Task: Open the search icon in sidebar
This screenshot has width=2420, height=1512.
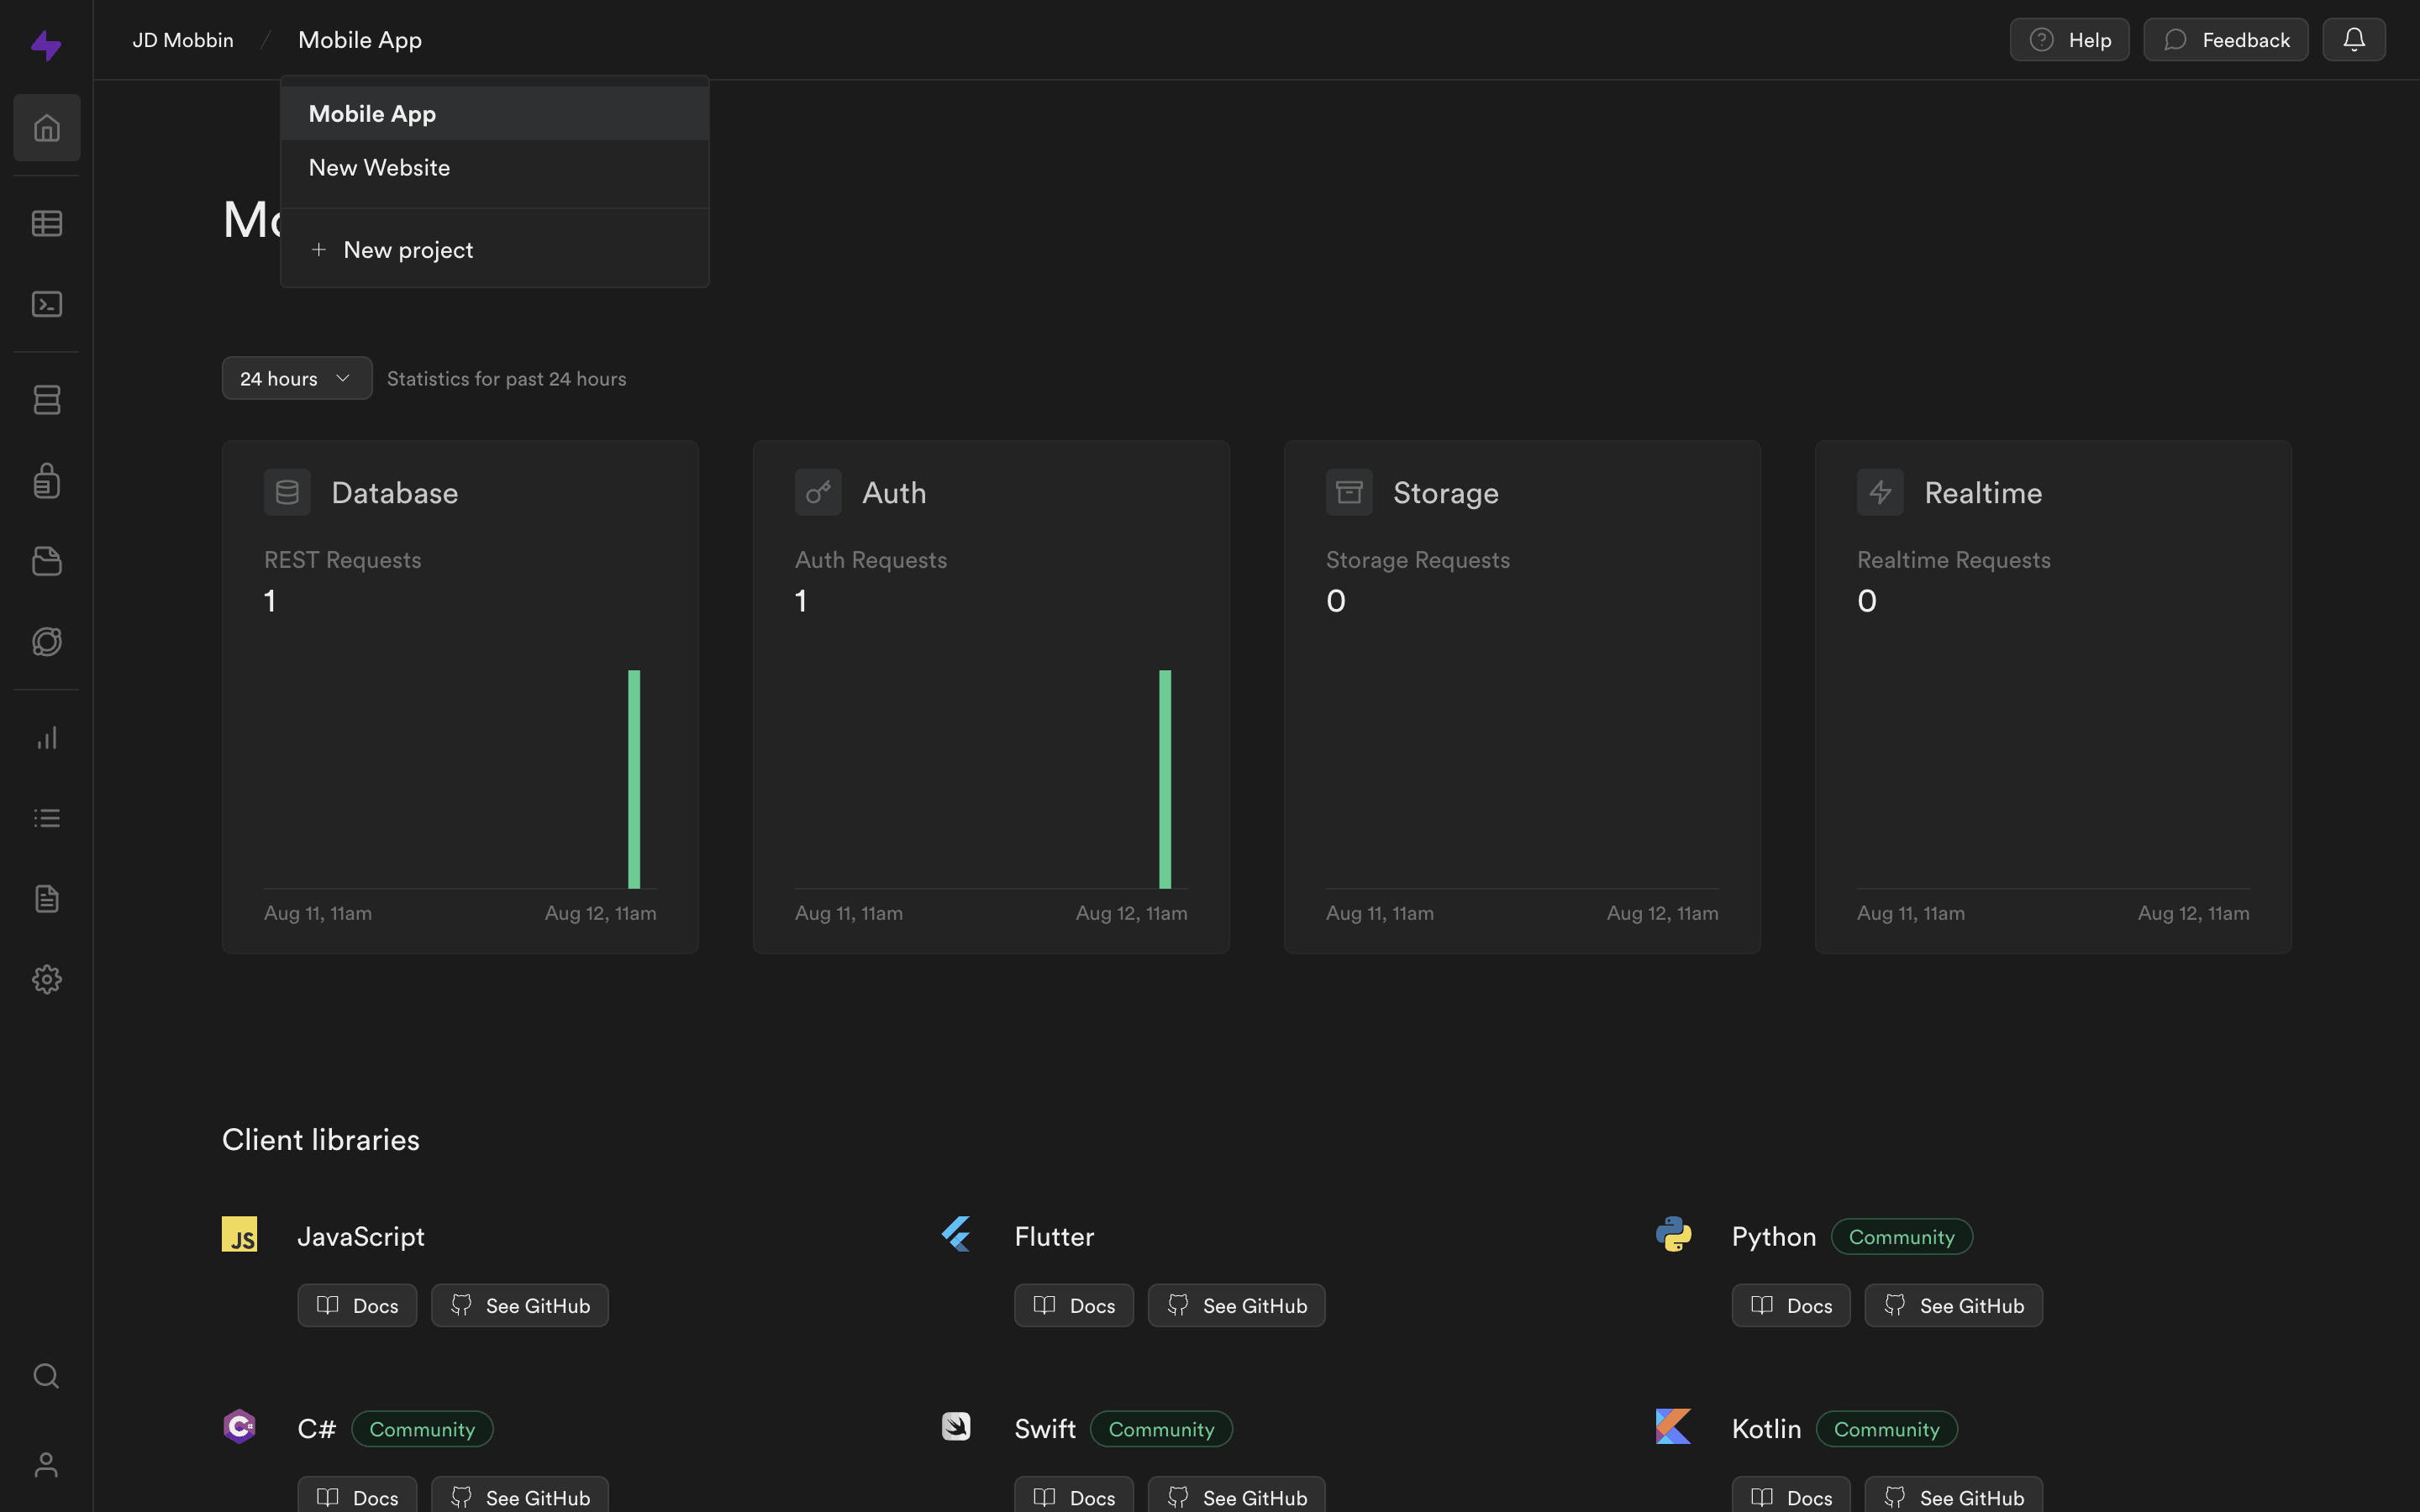Action: (47, 1376)
